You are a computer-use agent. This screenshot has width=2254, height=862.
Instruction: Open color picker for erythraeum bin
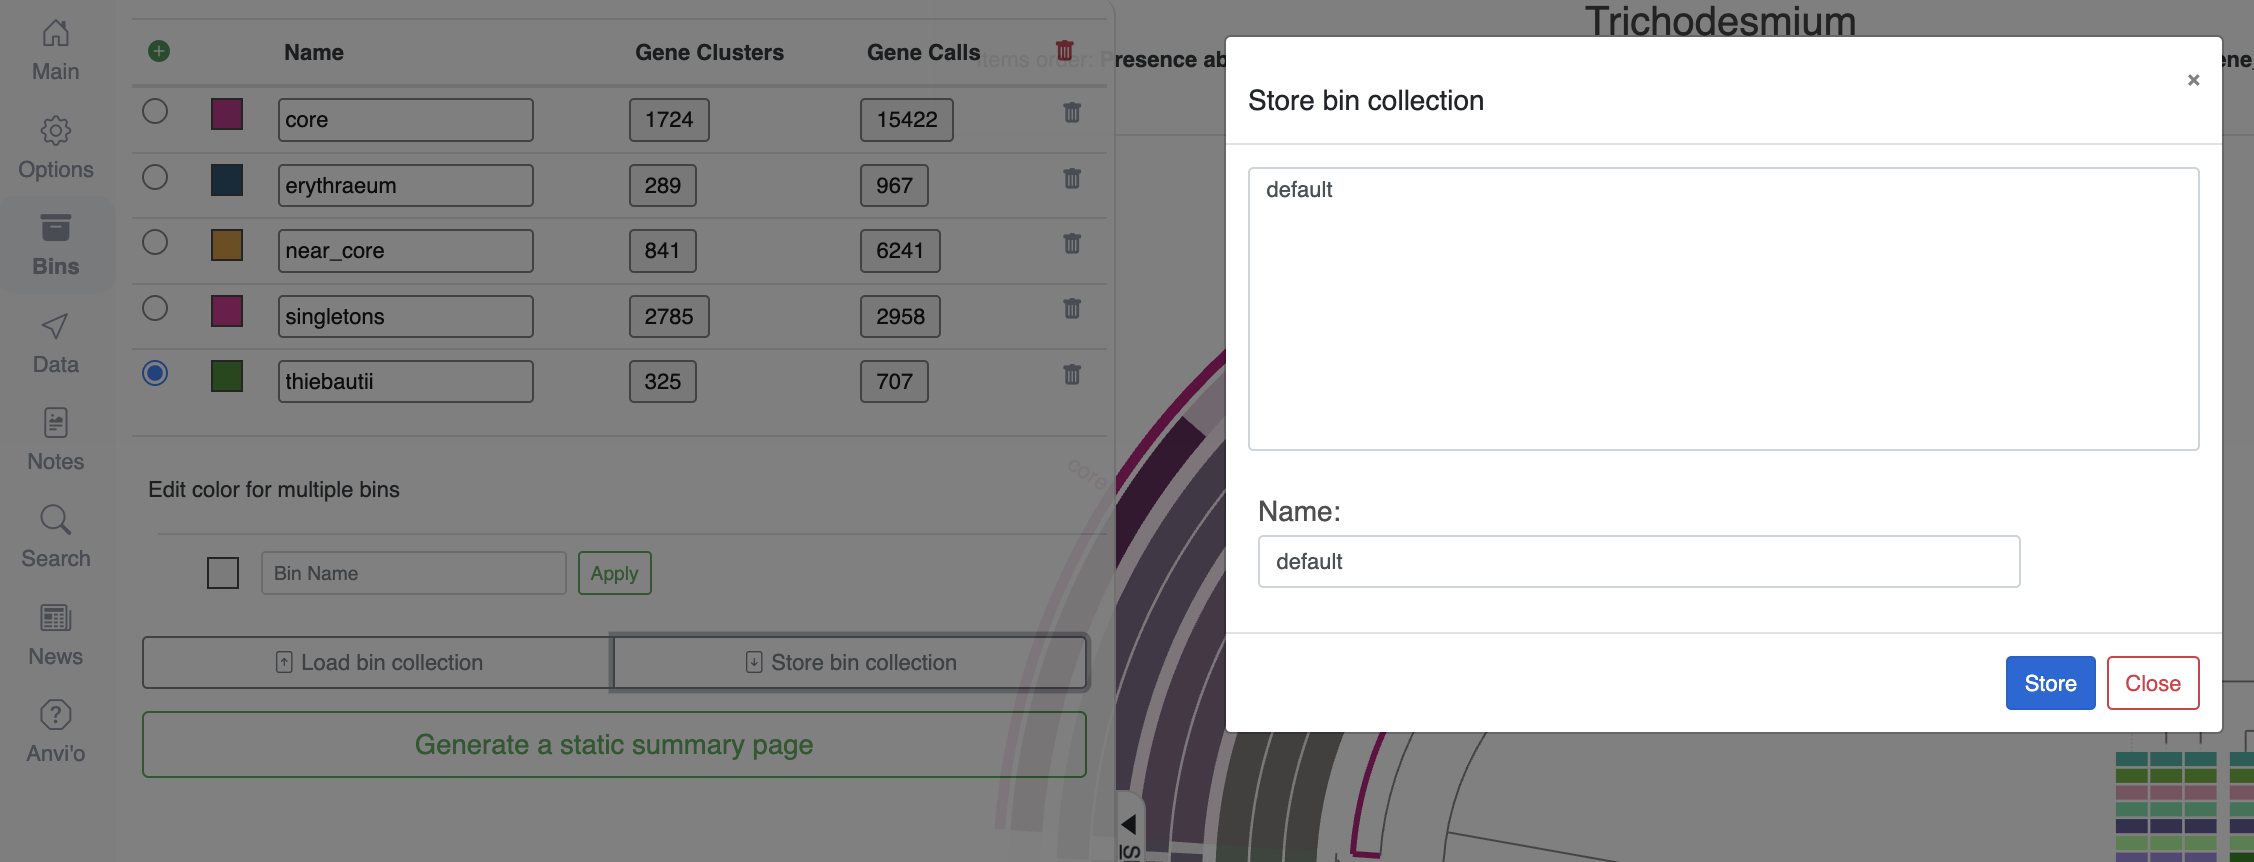pyautogui.click(x=227, y=180)
